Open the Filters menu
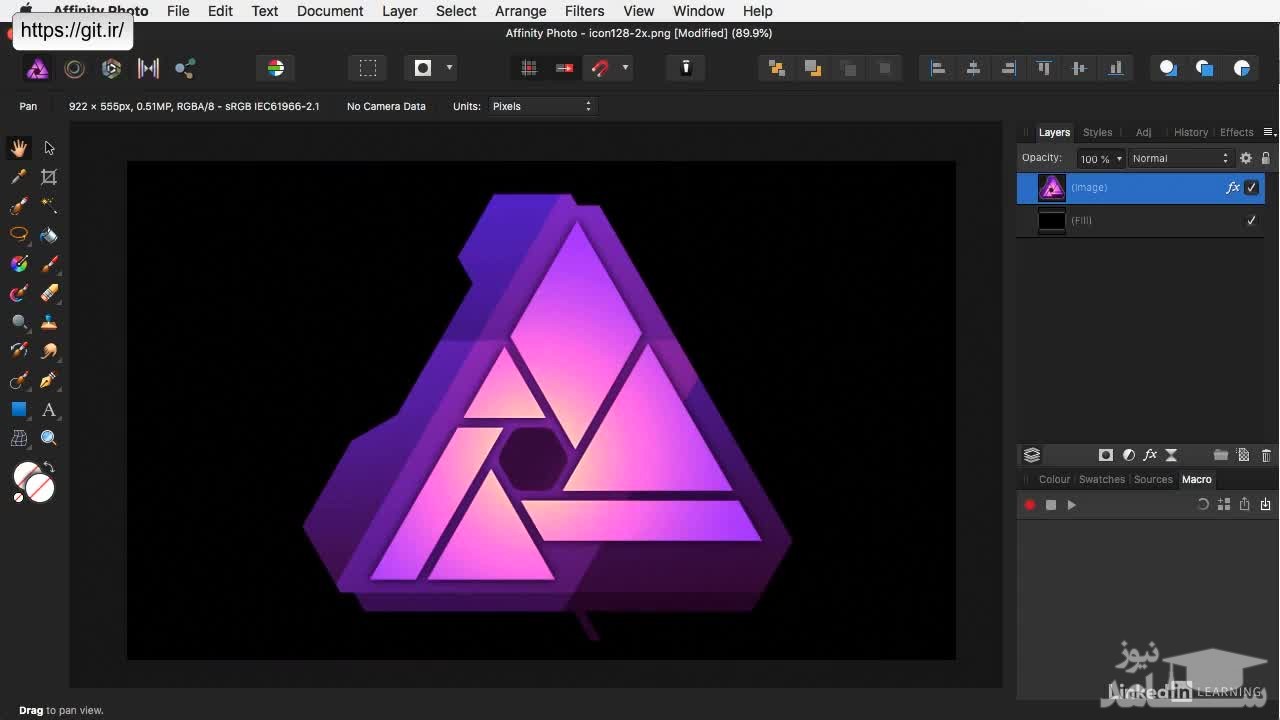The image size is (1280, 720). pos(584,11)
